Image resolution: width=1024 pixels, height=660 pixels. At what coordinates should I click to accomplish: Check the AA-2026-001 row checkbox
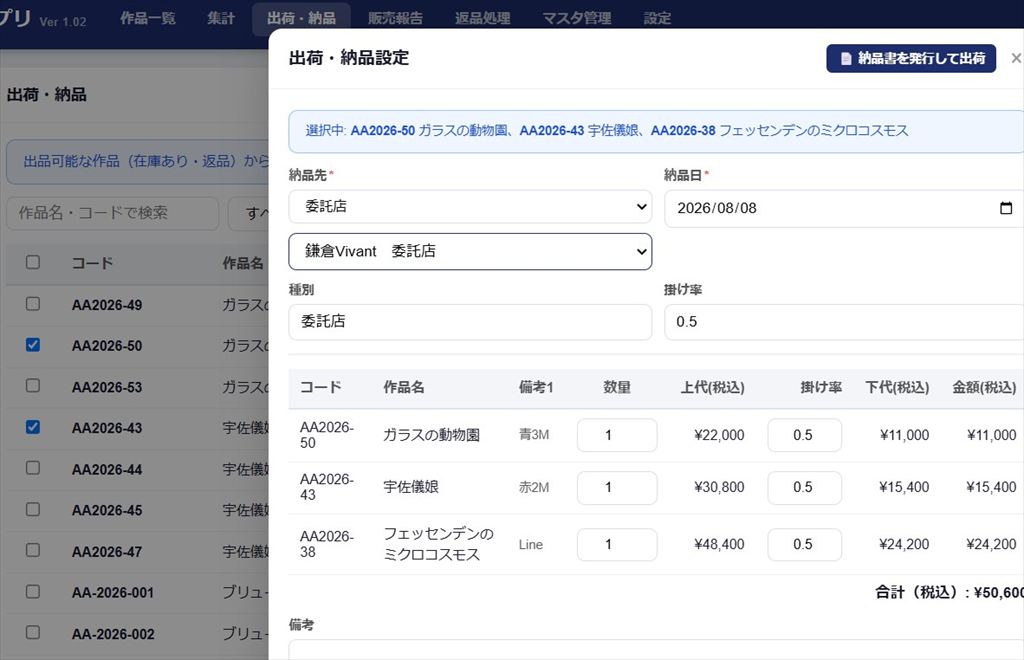[33, 591]
